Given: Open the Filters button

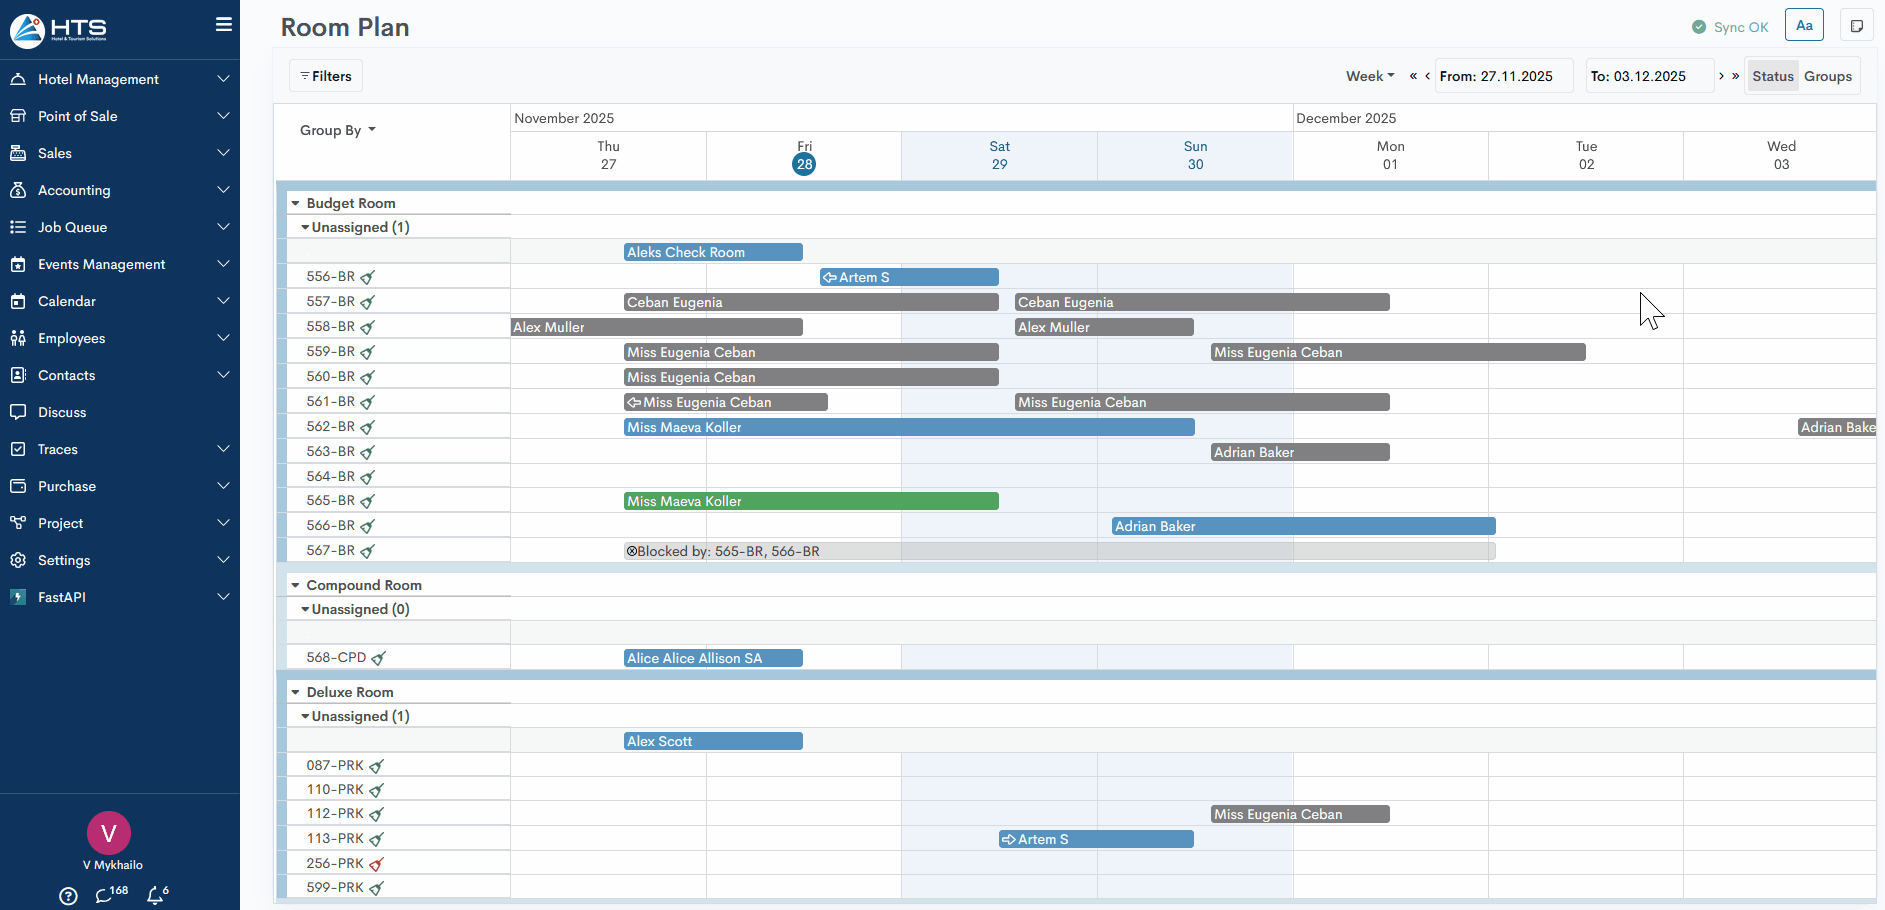Looking at the screenshot, I should (x=326, y=76).
